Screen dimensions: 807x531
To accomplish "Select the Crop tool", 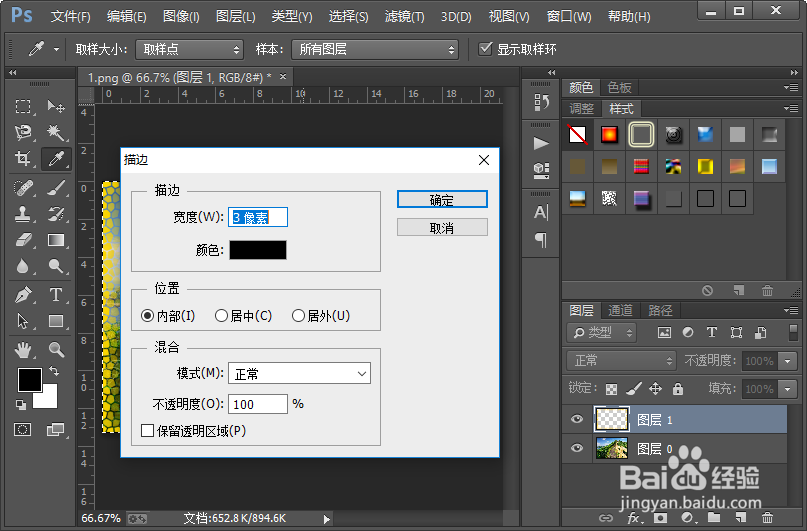I will (x=23, y=158).
